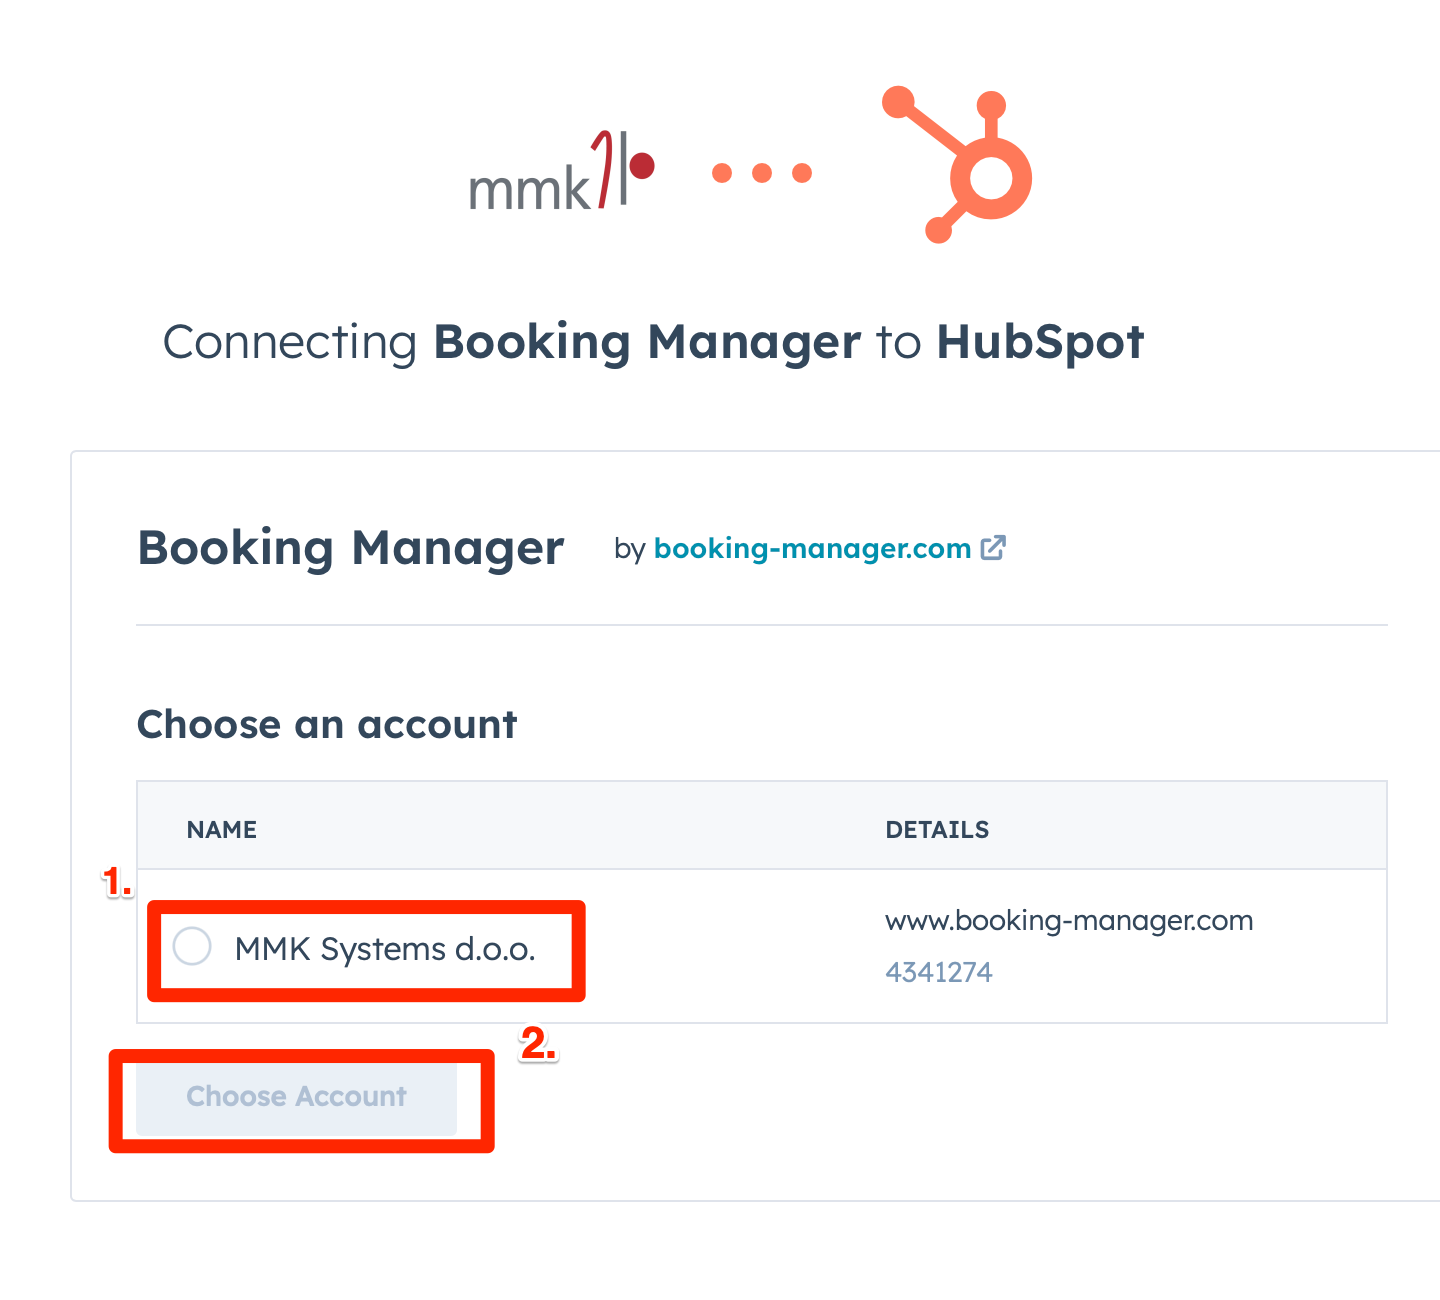Click the red annotation number 1 label

click(x=118, y=883)
